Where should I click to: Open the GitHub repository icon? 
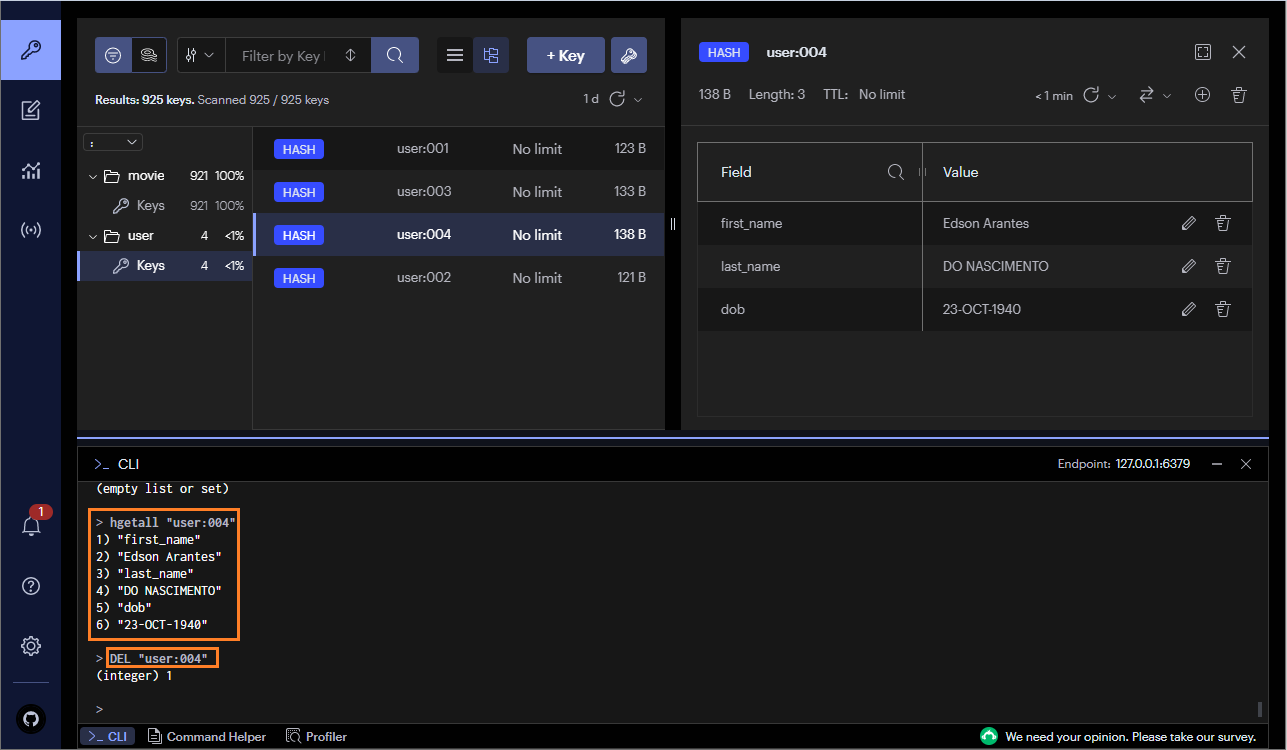tap(30, 719)
